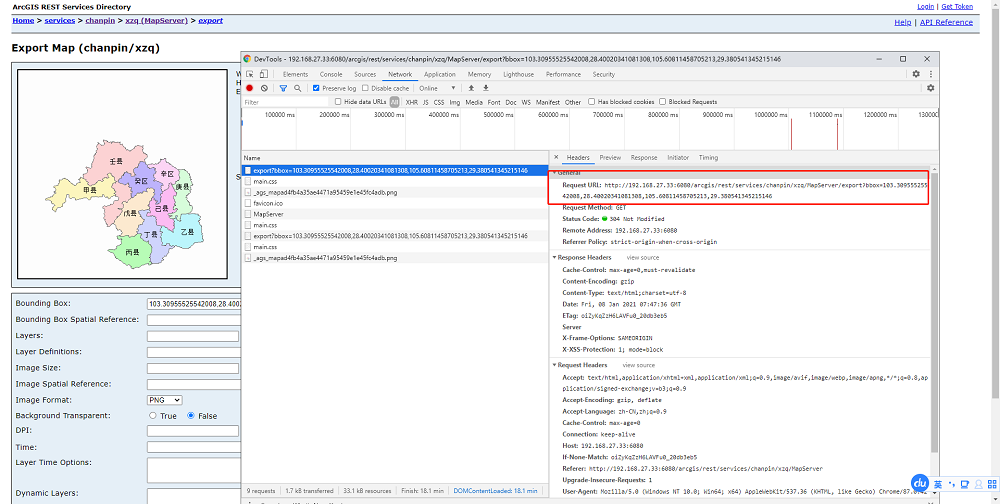Go to chanpin breadcrumb link
The height and width of the screenshot is (504, 1000).
click(100, 20)
